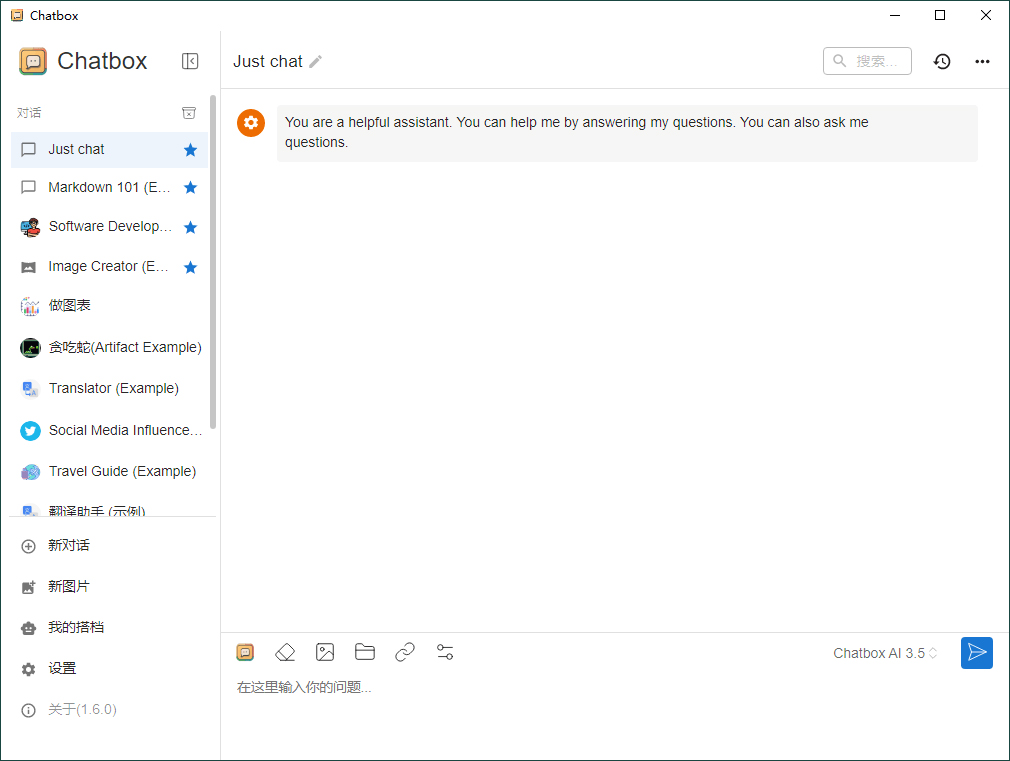
Task: Open the Travel Guide (Example) conversation
Action: tap(122, 471)
